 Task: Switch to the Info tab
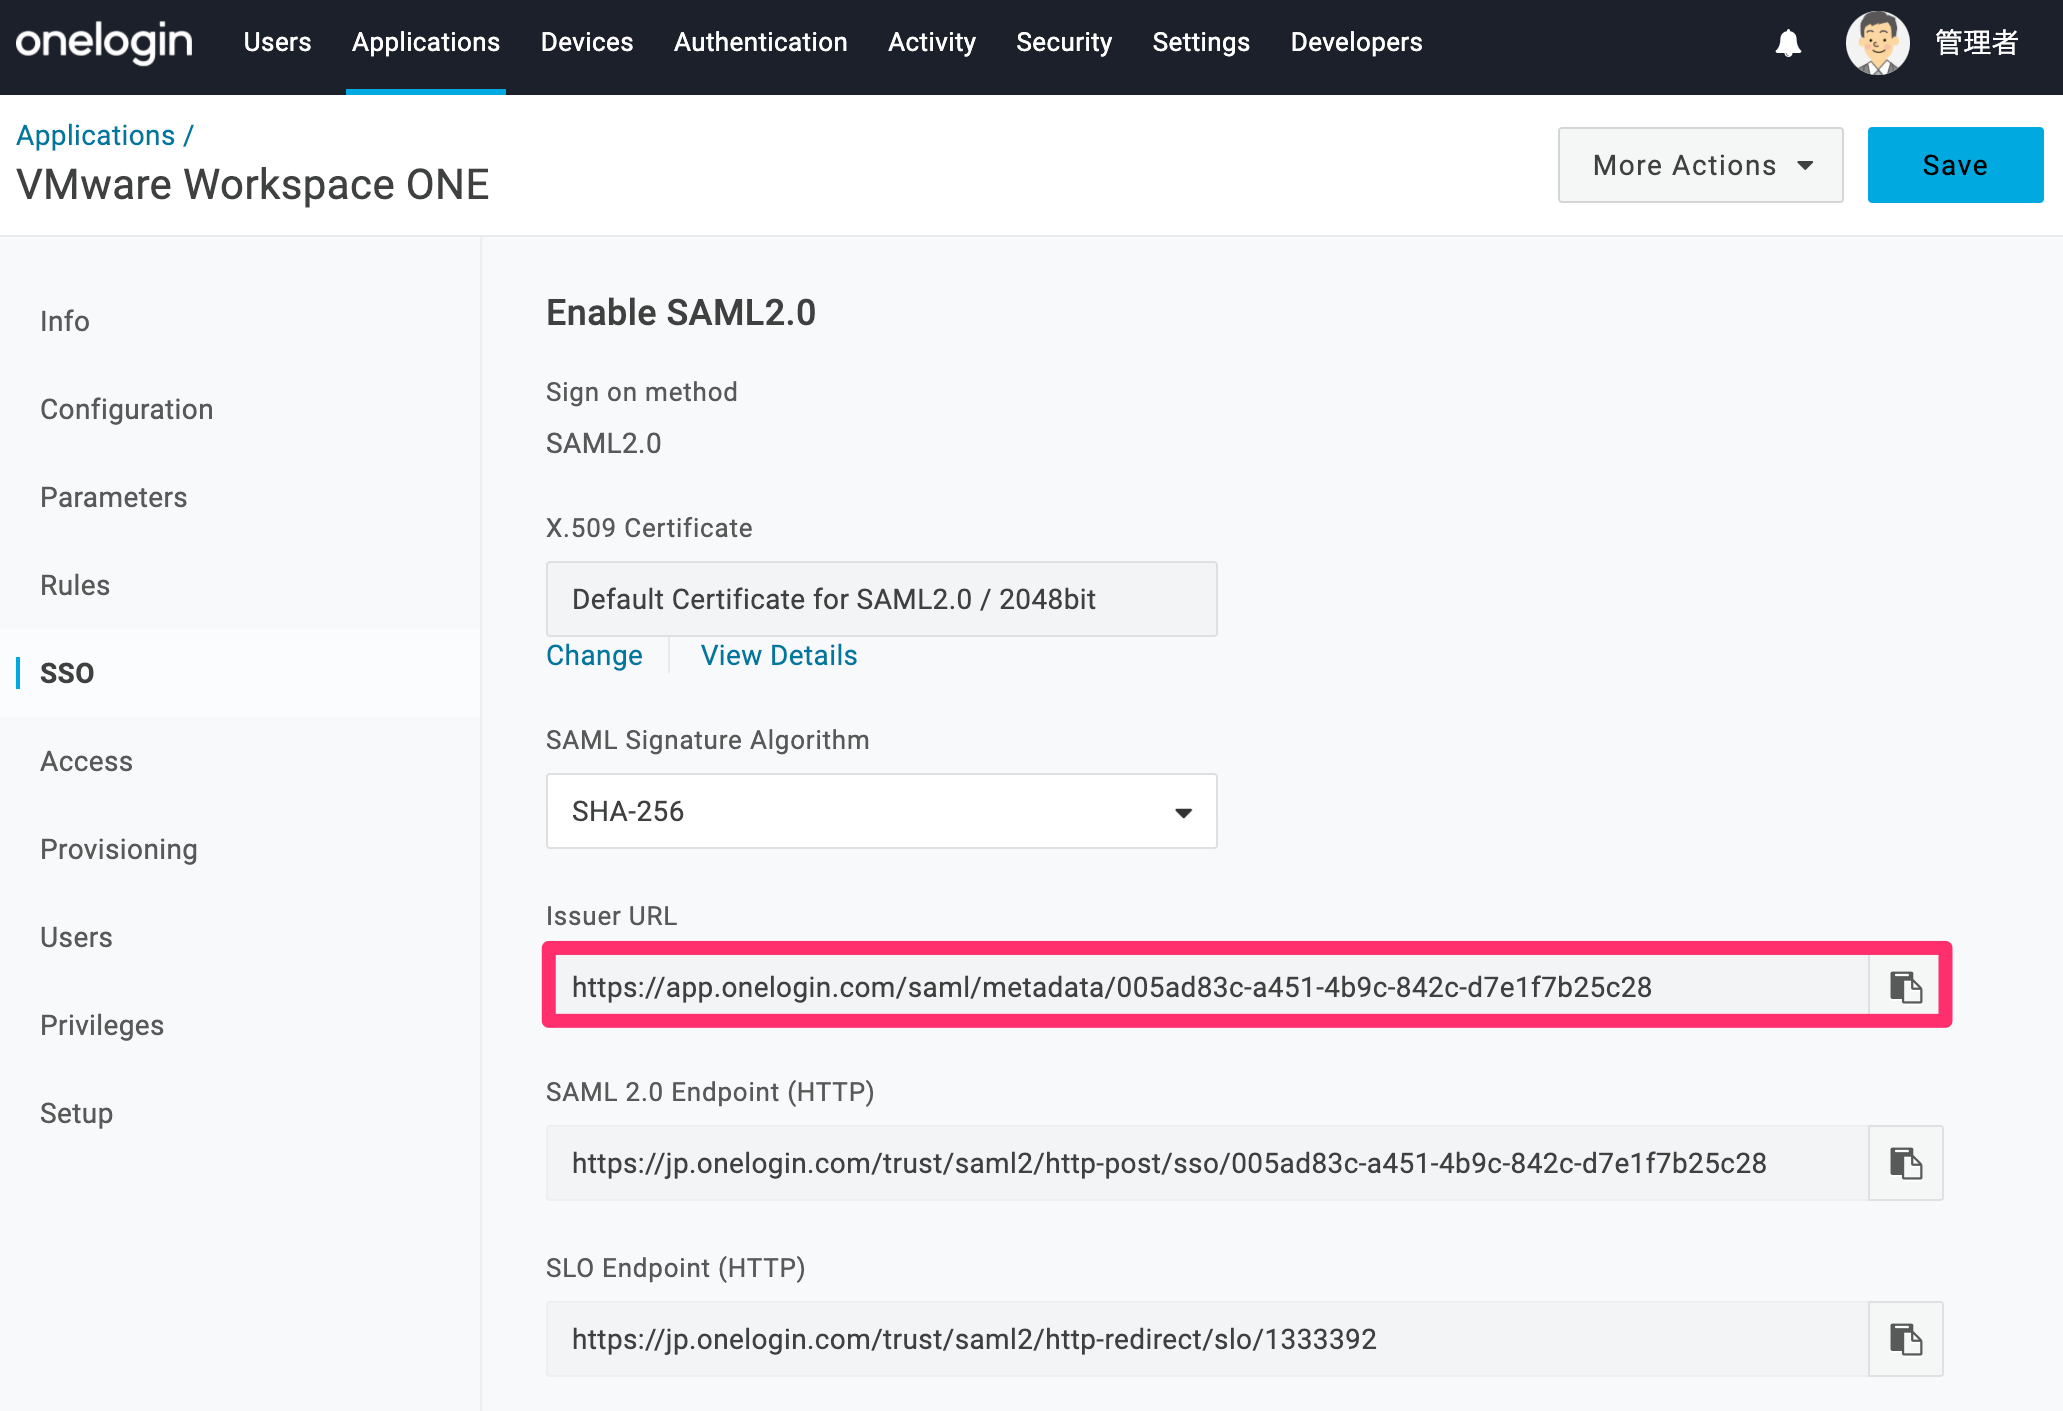pos(65,321)
